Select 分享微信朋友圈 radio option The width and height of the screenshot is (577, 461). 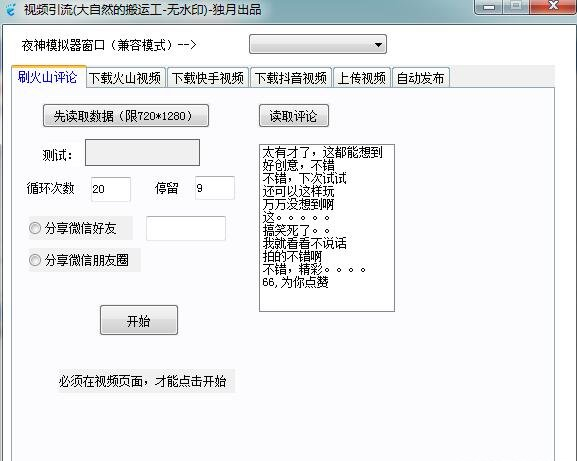pos(35,260)
